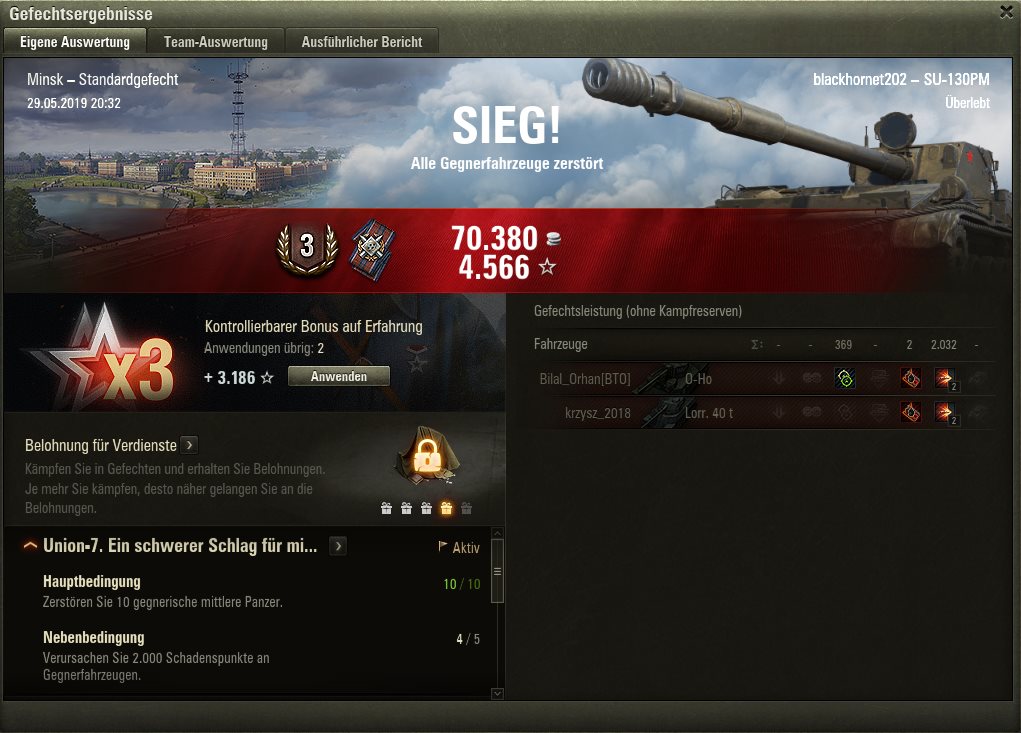
Task: Click the Anwenden button
Action: click(x=339, y=376)
